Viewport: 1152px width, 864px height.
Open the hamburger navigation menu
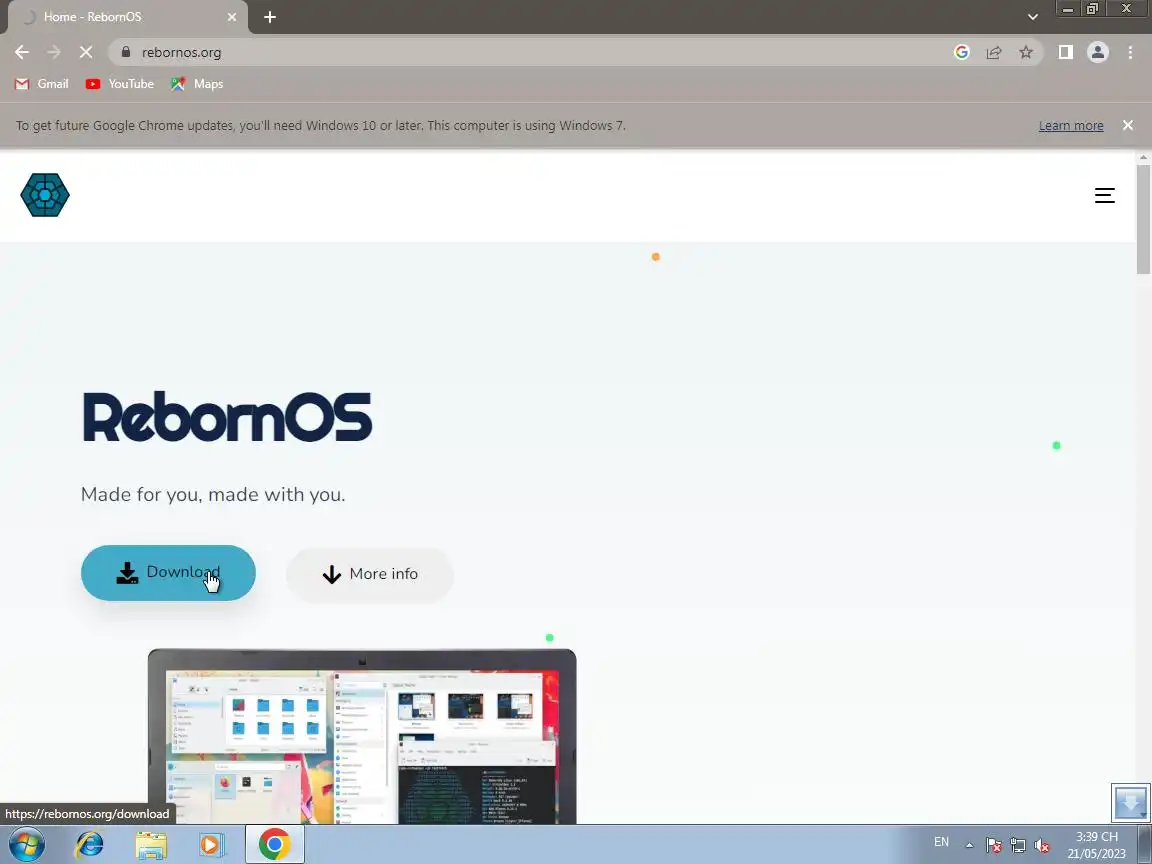[1104, 195]
